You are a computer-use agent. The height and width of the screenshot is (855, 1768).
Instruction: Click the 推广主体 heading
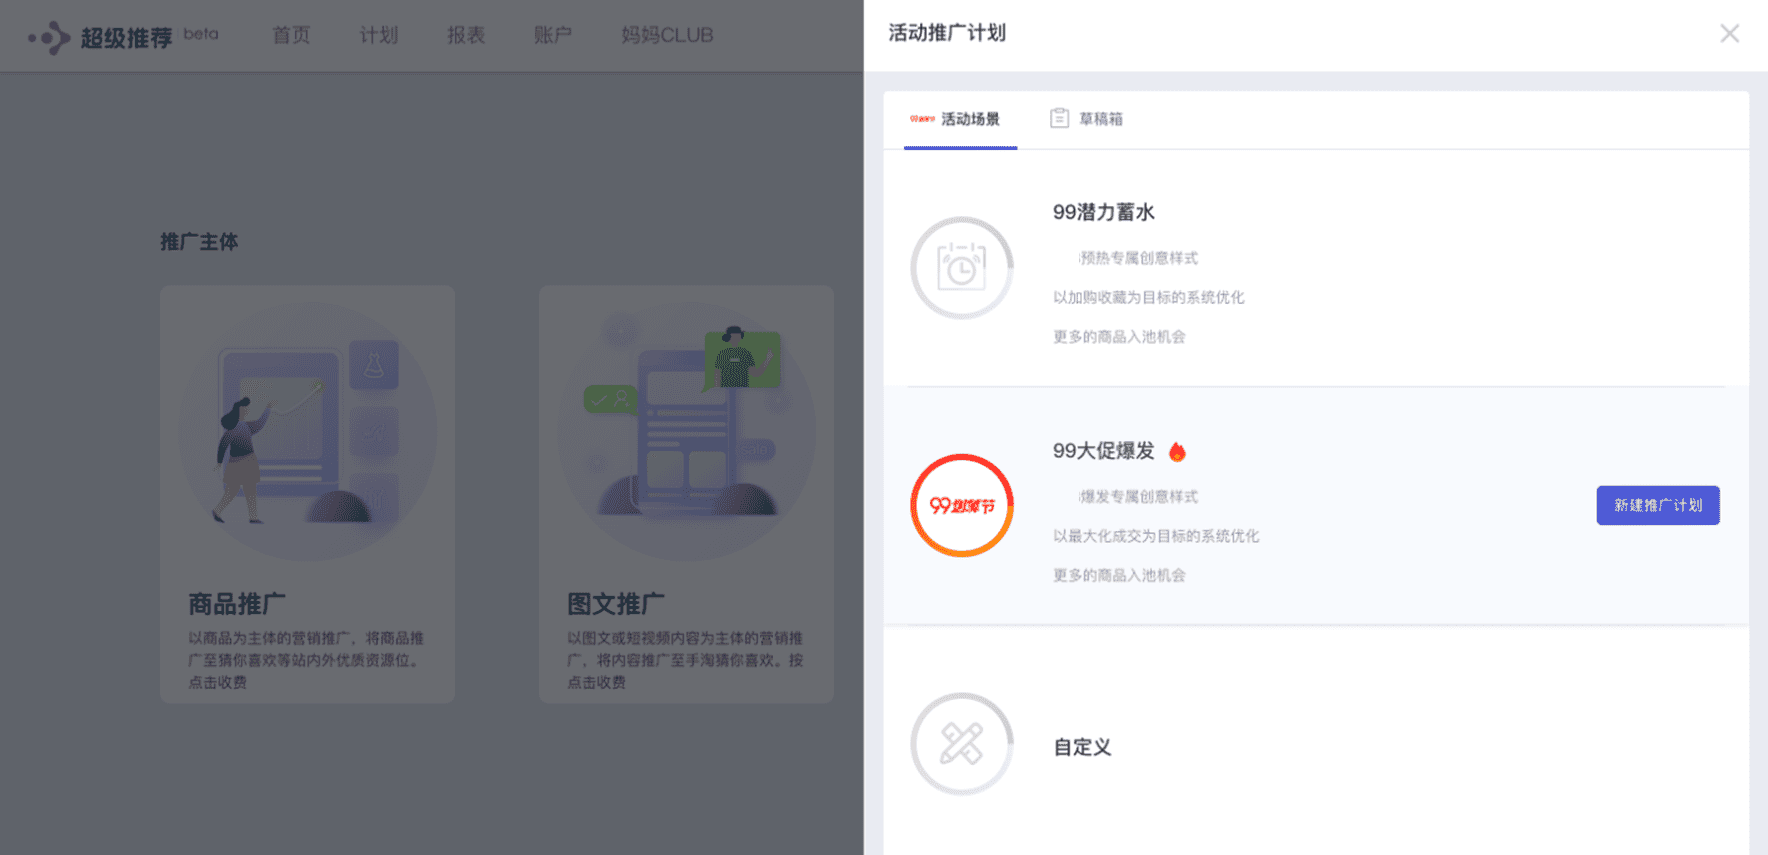[x=199, y=242]
